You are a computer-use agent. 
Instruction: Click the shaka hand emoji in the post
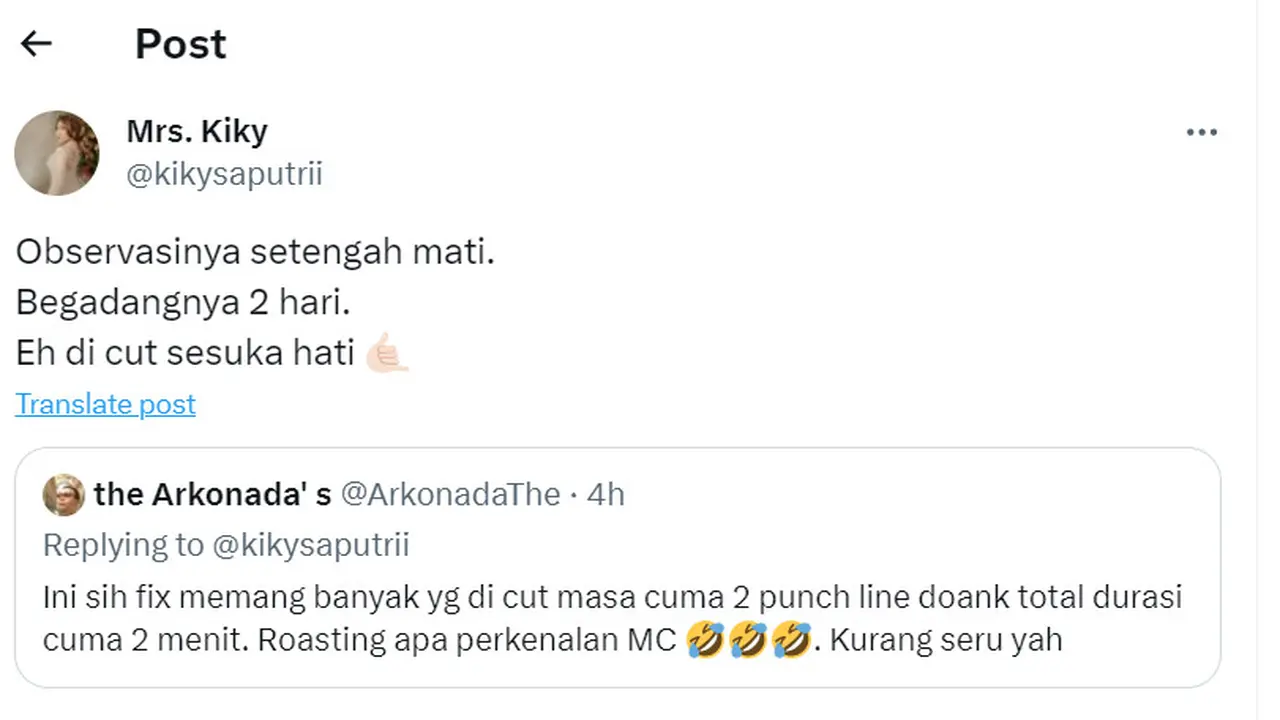tap(388, 352)
